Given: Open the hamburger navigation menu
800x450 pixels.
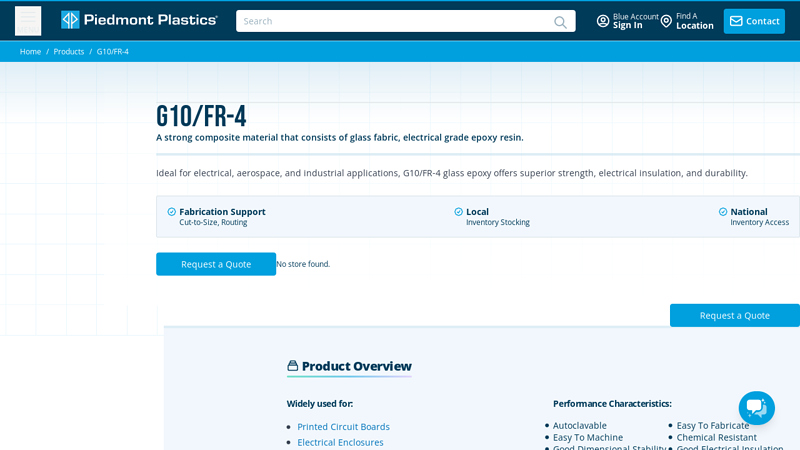Looking at the screenshot, I should (28, 21).
